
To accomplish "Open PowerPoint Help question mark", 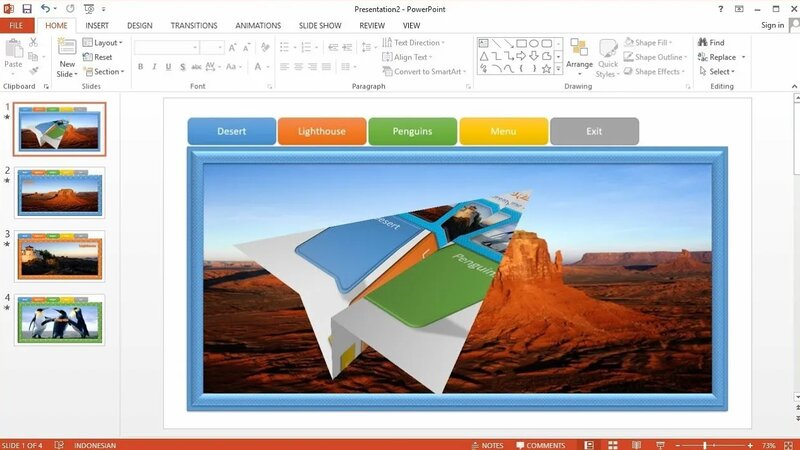I will (x=720, y=9).
